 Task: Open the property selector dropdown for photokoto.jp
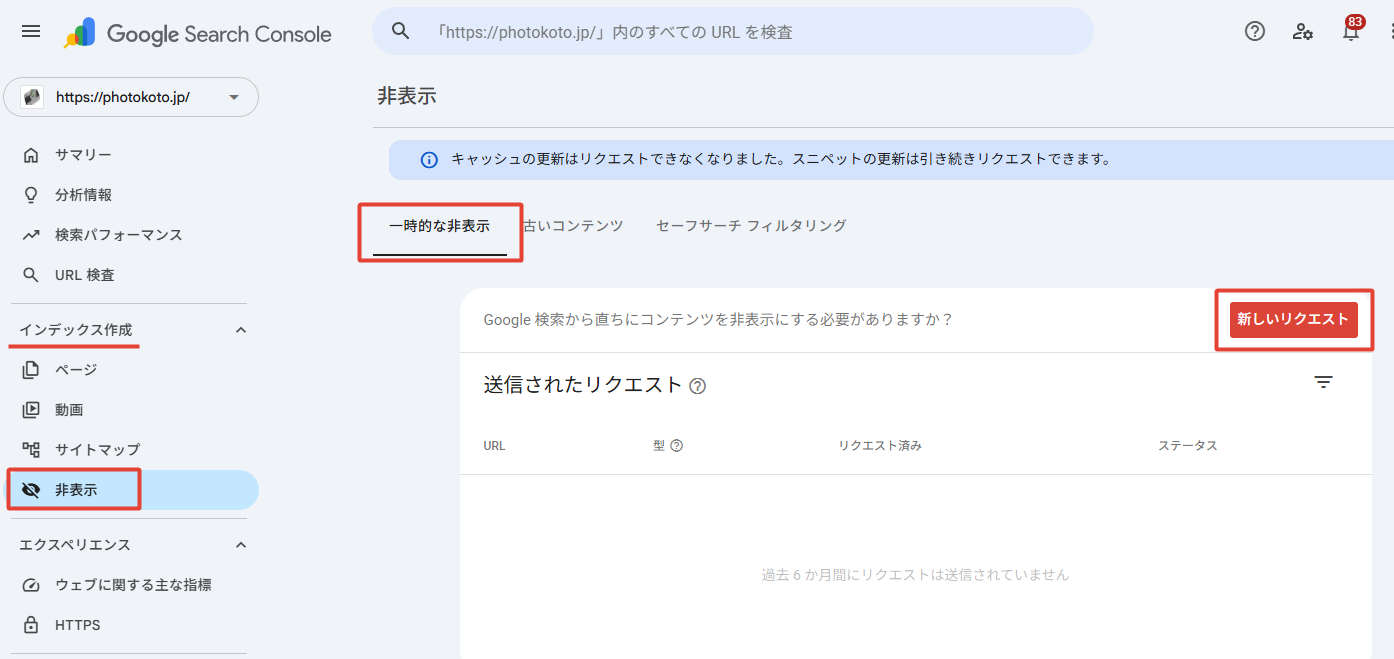[x=131, y=97]
